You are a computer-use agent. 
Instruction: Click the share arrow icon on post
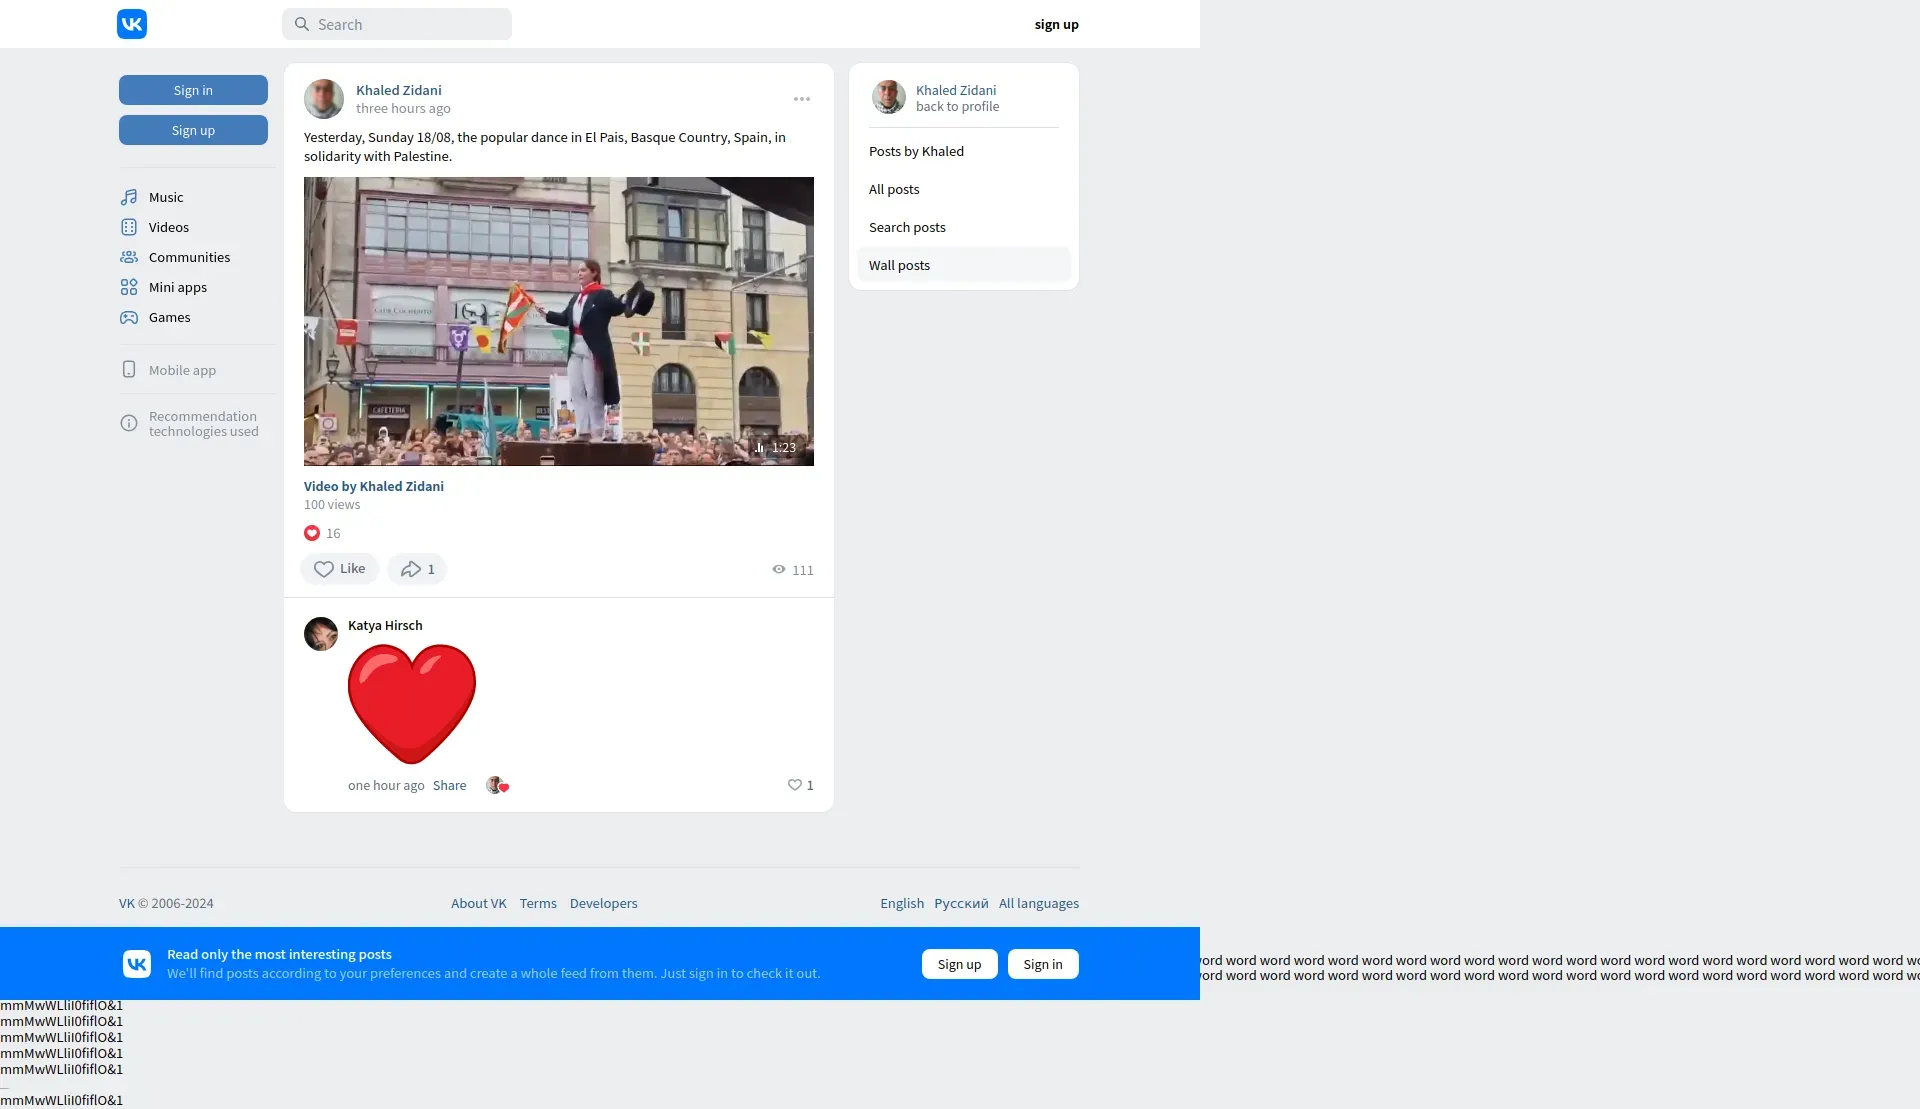pos(411,569)
